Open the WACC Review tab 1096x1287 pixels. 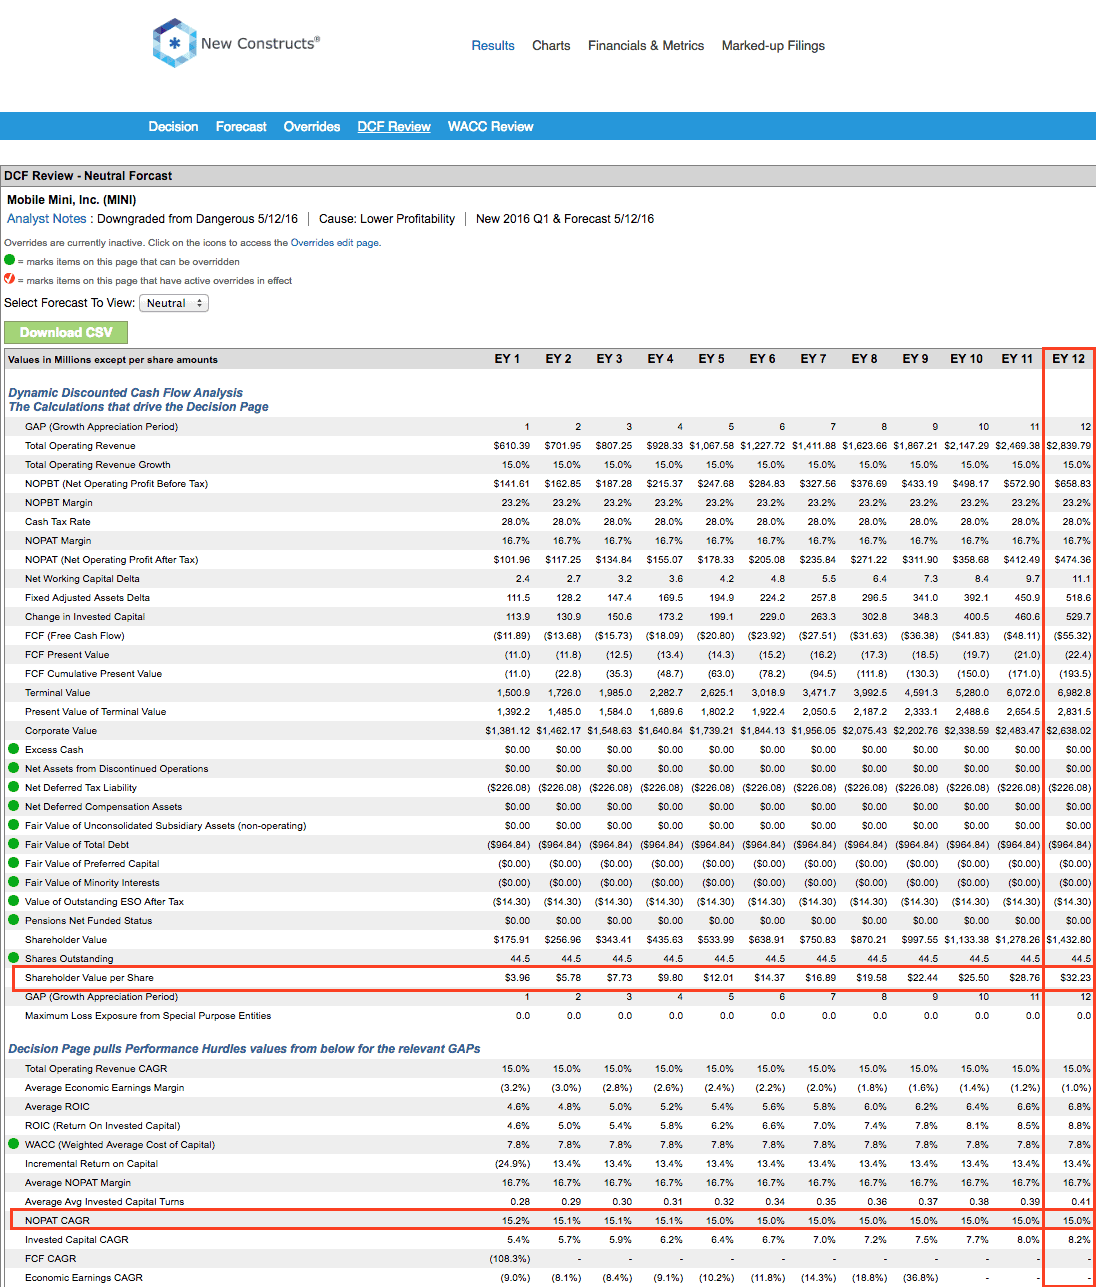tap(490, 127)
